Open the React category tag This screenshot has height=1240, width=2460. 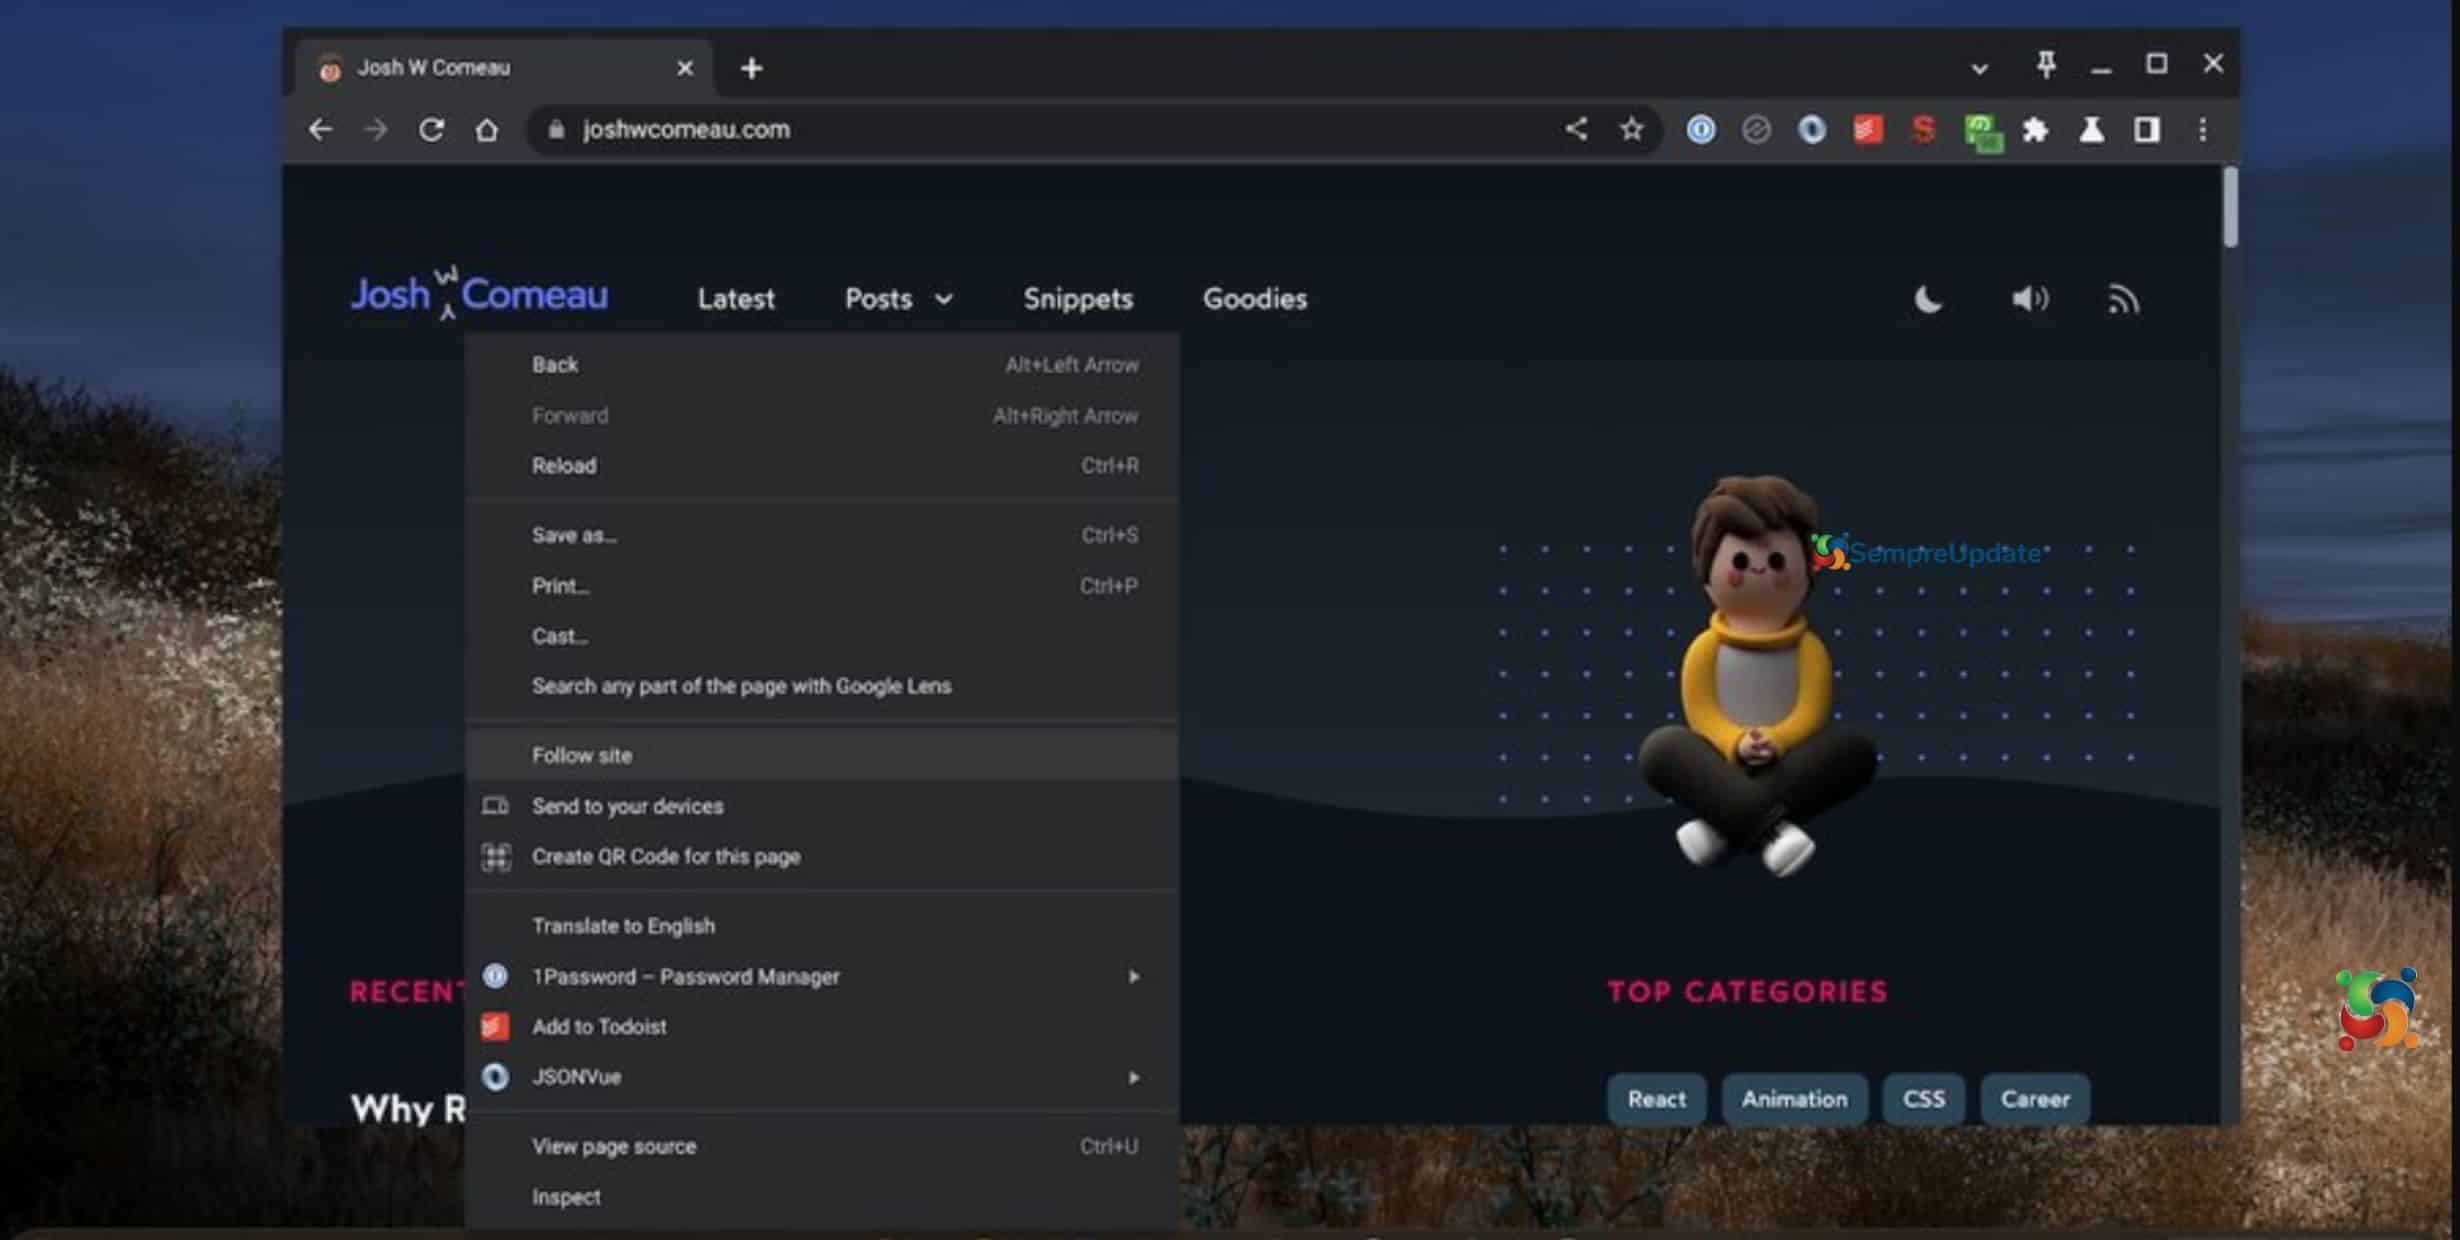1657,1099
